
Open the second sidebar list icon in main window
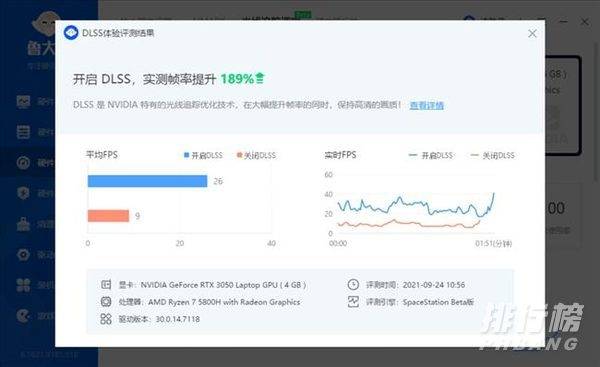coord(23,132)
